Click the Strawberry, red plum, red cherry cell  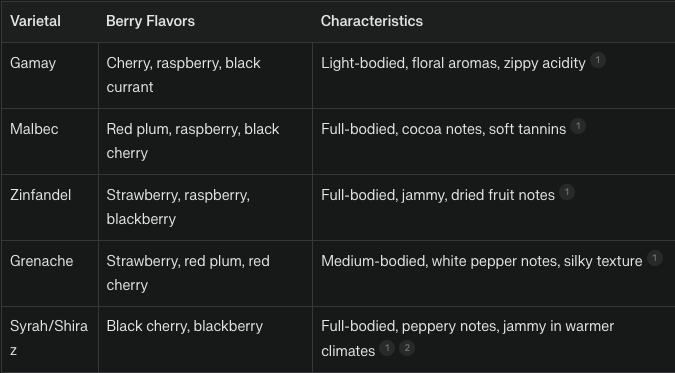point(205,273)
